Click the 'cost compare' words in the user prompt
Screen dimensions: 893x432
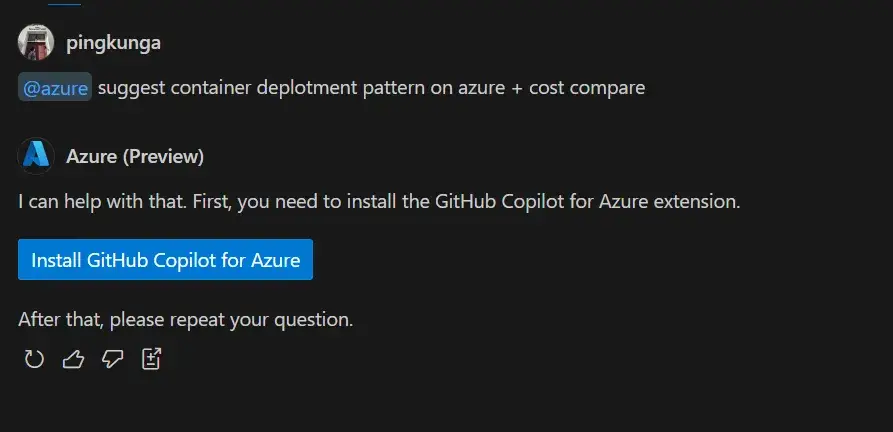[587, 88]
